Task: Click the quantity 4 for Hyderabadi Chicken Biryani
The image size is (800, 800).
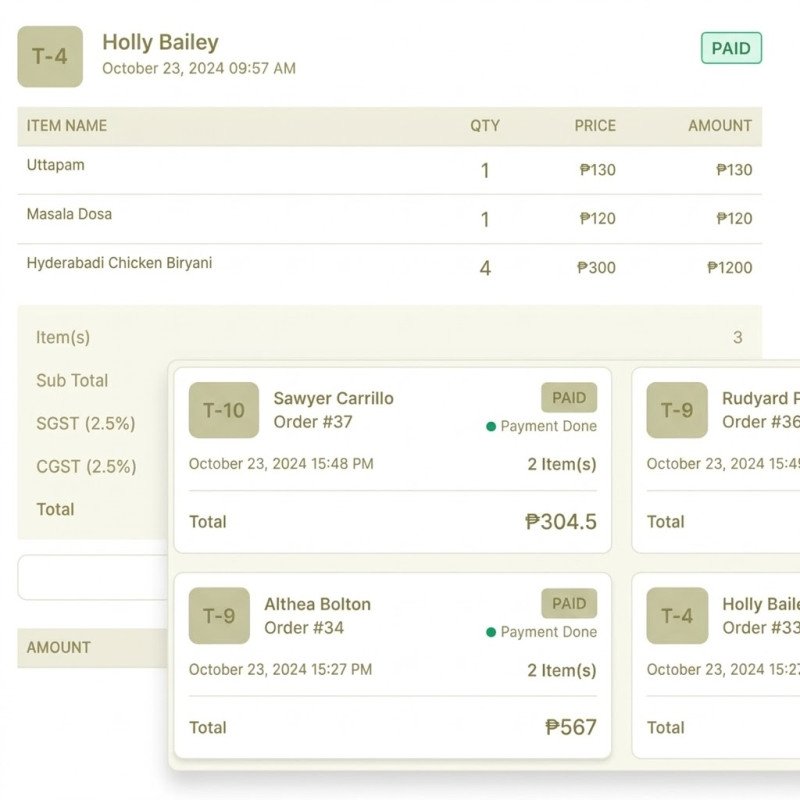Action: [x=485, y=268]
